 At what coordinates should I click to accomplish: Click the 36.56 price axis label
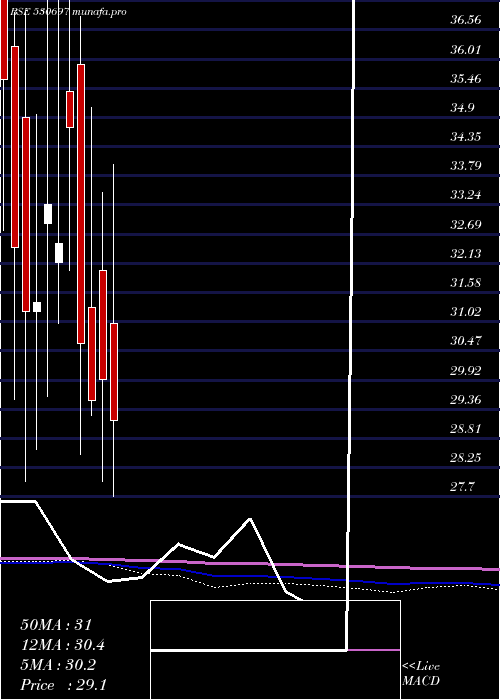point(465,20)
